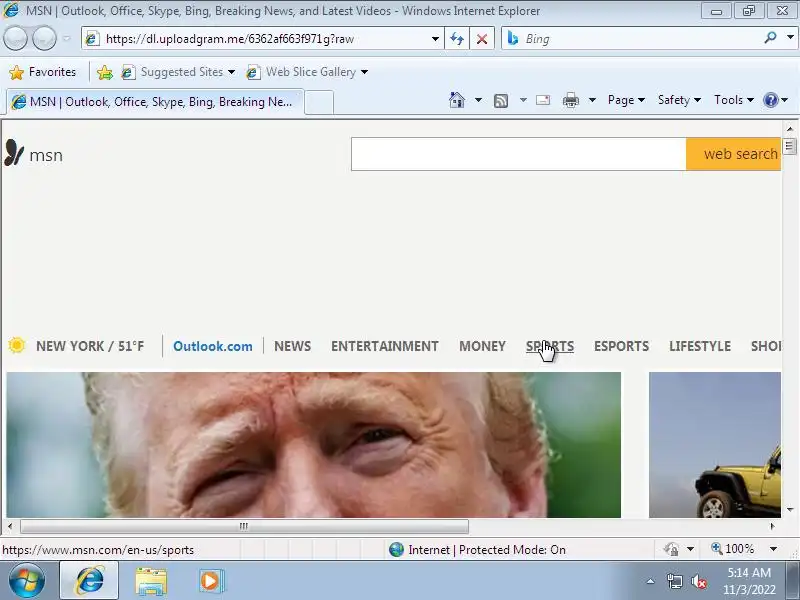This screenshot has height=600, width=800.
Task: Open the Web Slice Gallery item
Action: (307, 72)
